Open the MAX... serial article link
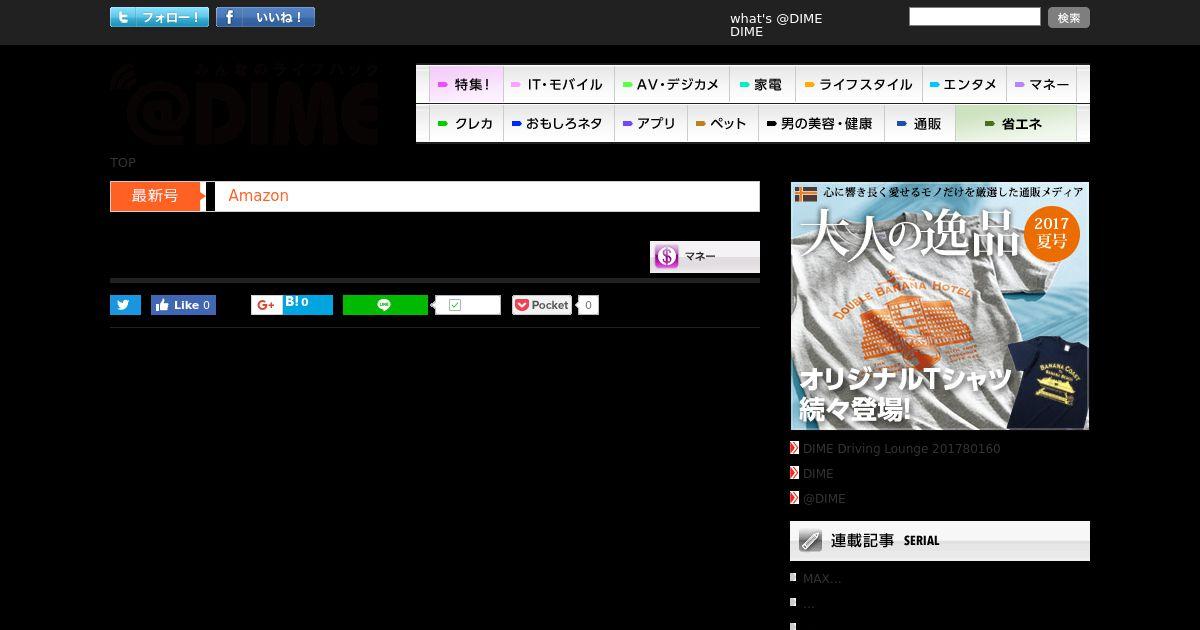This screenshot has height=630, width=1200. 822,579
